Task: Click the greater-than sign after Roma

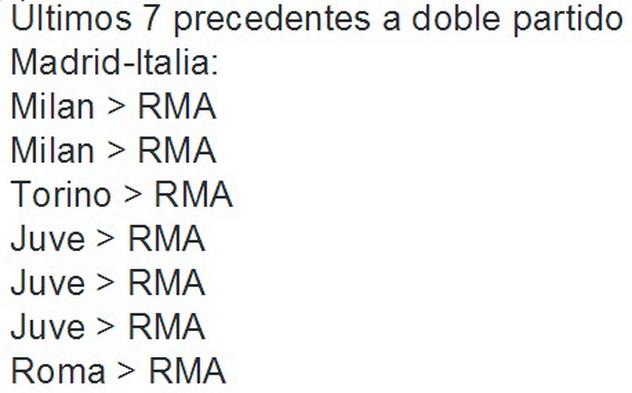Action: tap(126, 370)
